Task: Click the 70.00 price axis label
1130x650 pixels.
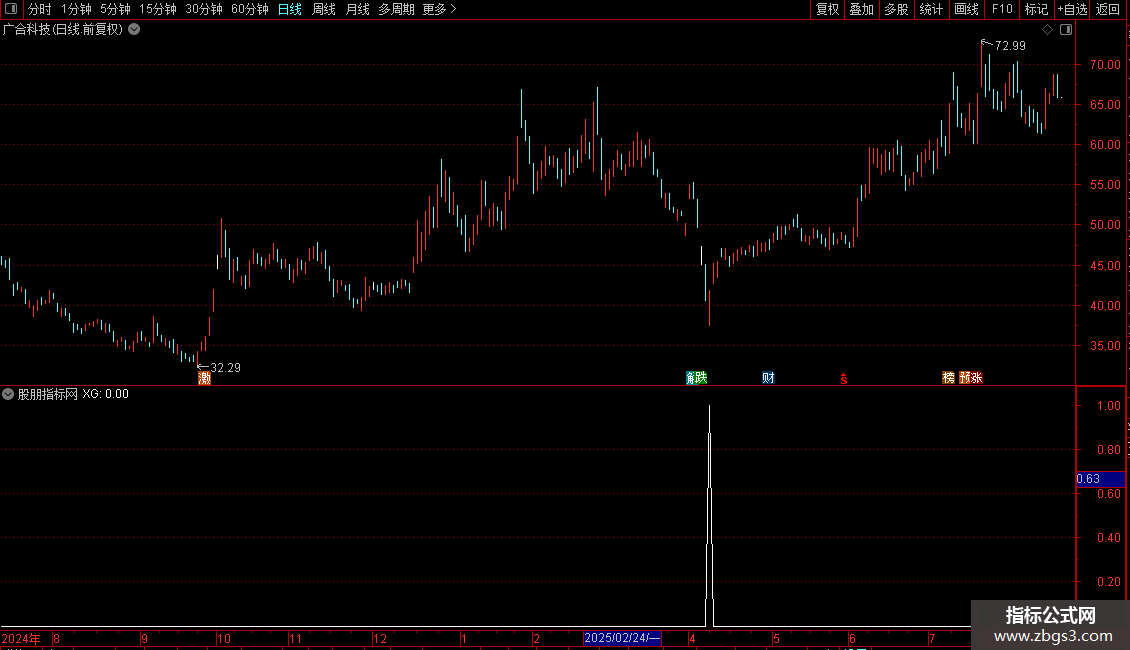Action: (x=1105, y=65)
